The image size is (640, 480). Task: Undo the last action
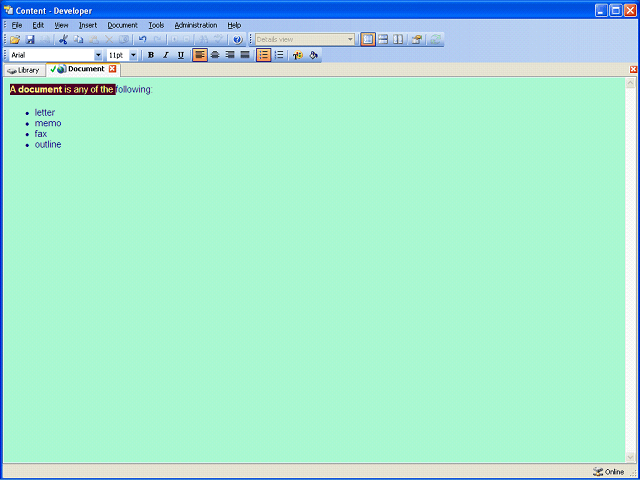pyautogui.click(x=142, y=40)
